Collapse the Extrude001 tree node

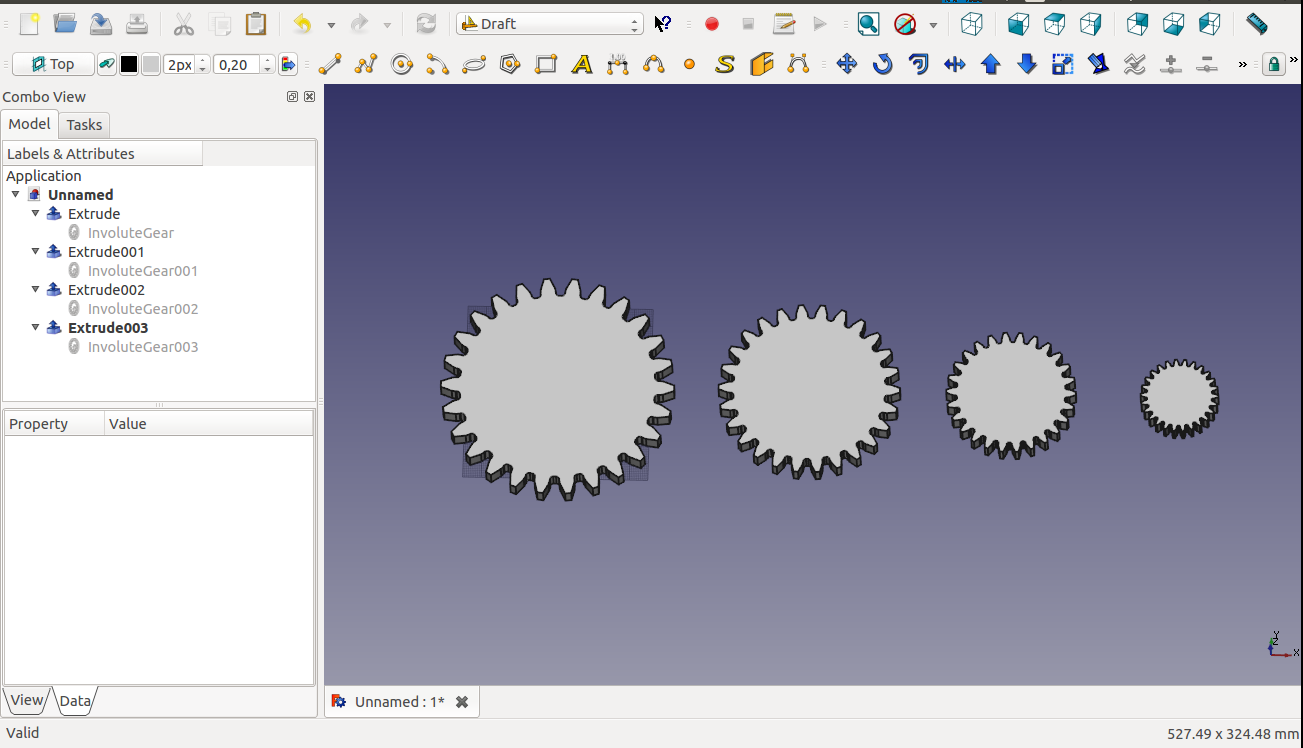pos(36,252)
